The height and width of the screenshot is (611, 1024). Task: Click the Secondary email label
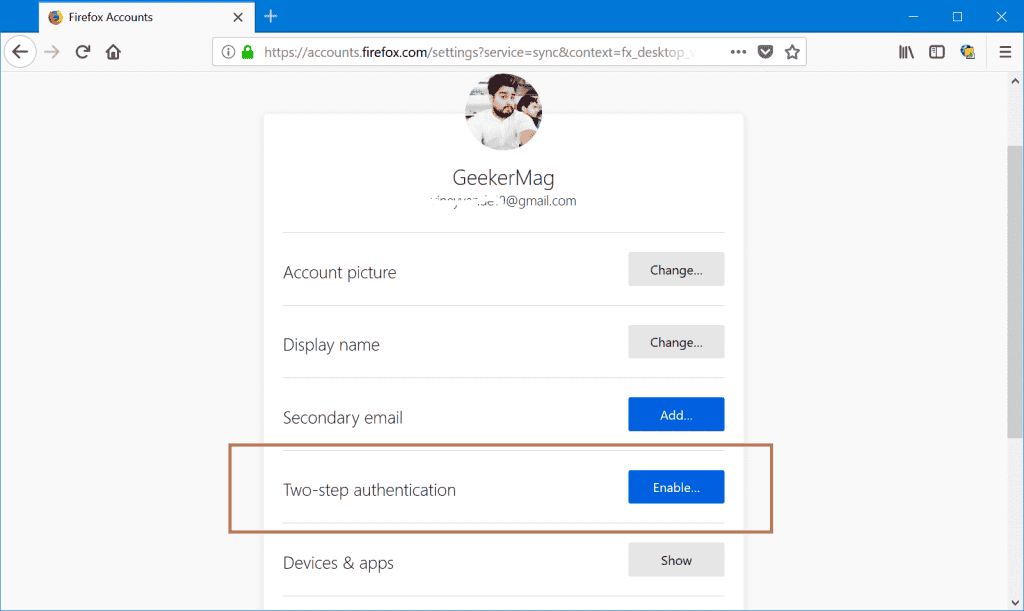343,418
